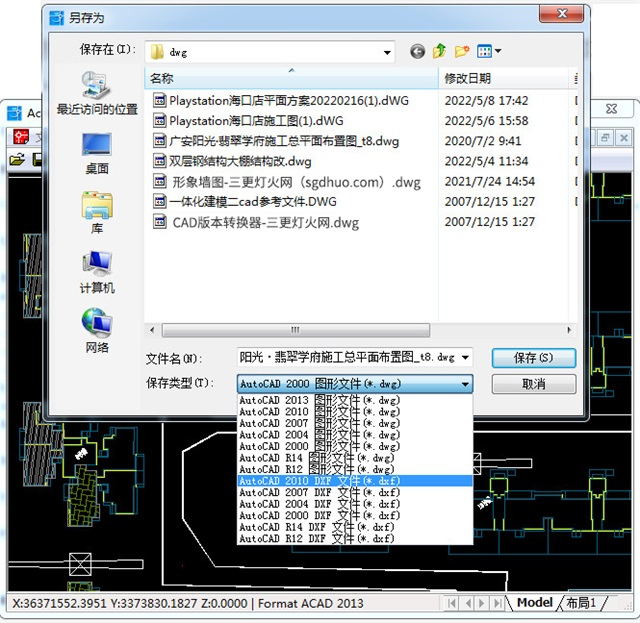Choose AutoCAD R12 DXF 文件 (*.dxf)
The height and width of the screenshot is (623, 640).
click(x=355, y=539)
